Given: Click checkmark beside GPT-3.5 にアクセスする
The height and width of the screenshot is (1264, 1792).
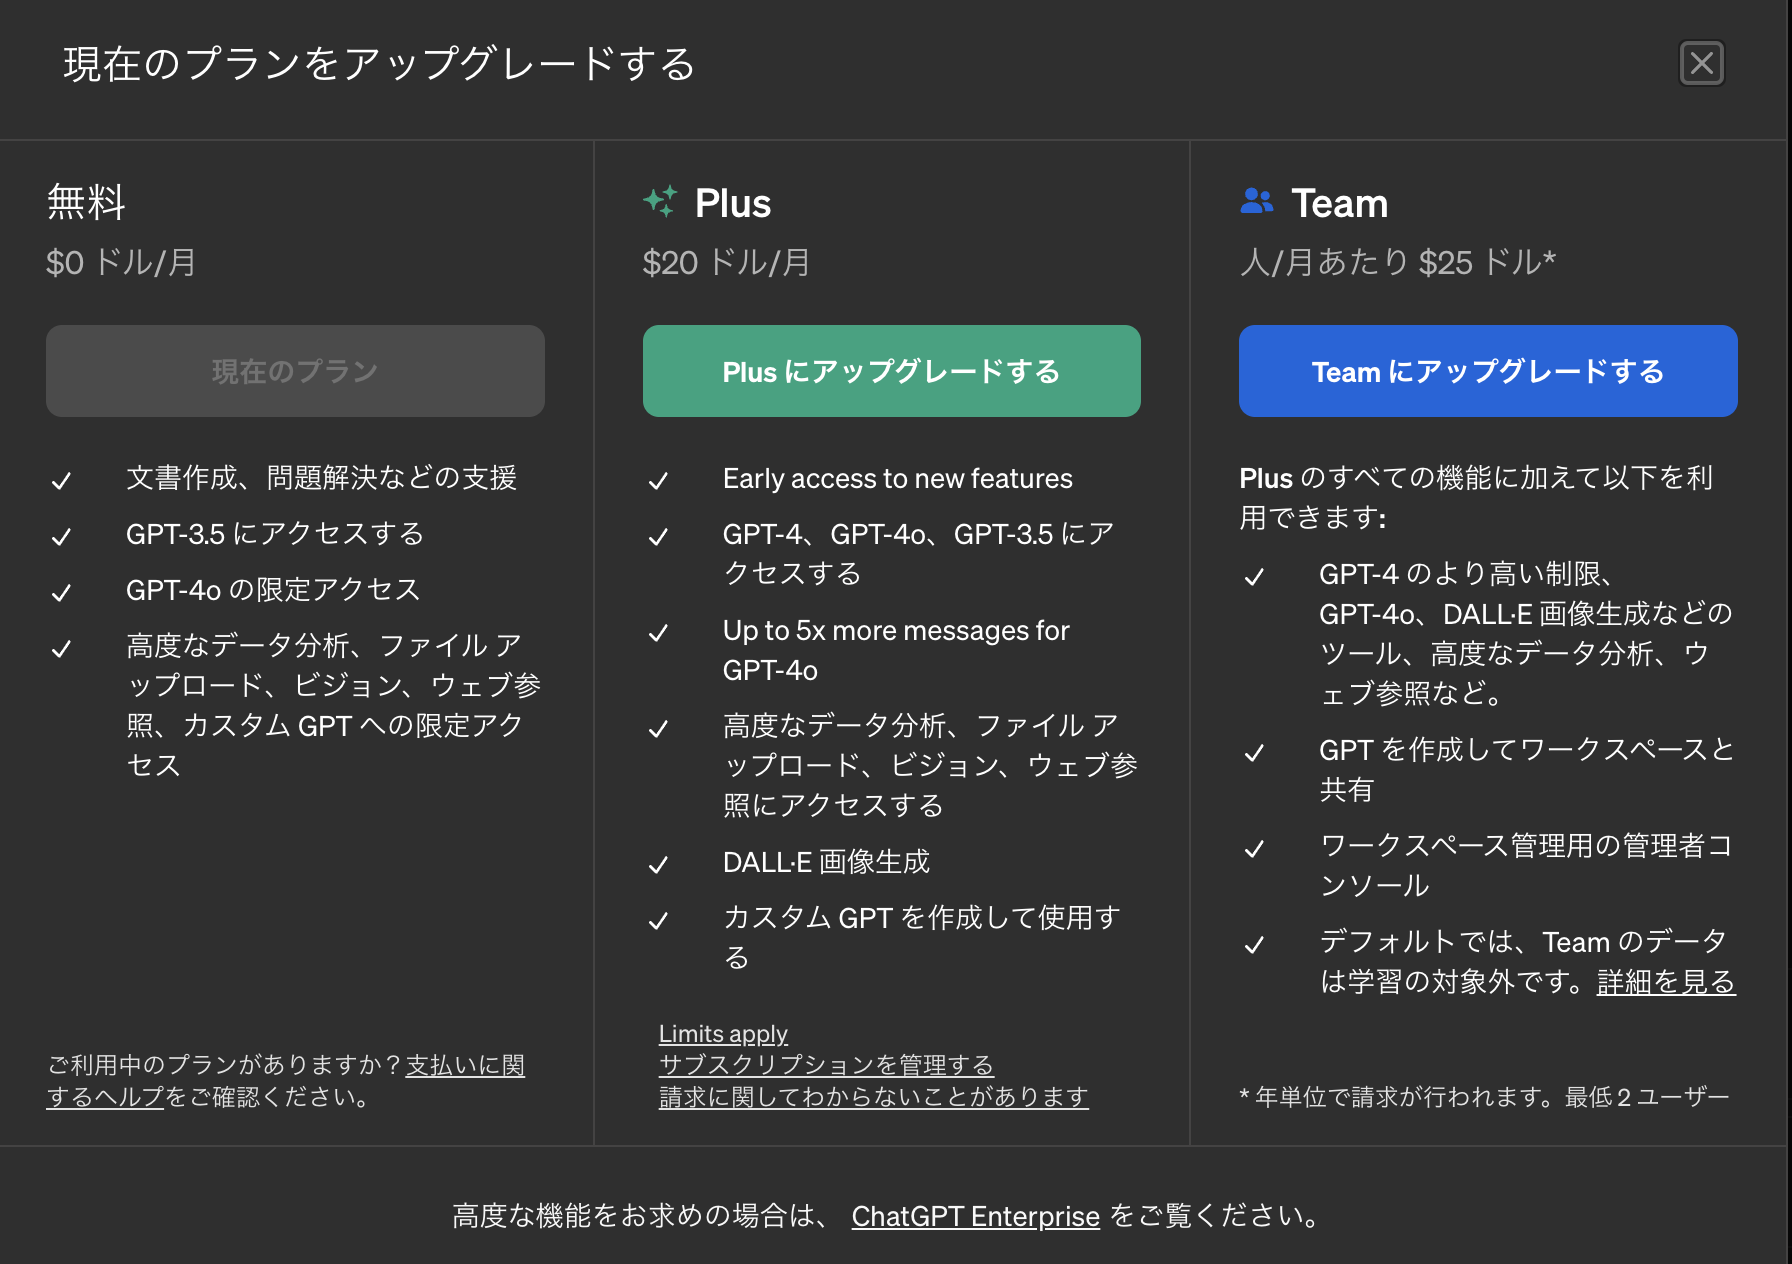Looking at the screenshot, I should point(61,537).
